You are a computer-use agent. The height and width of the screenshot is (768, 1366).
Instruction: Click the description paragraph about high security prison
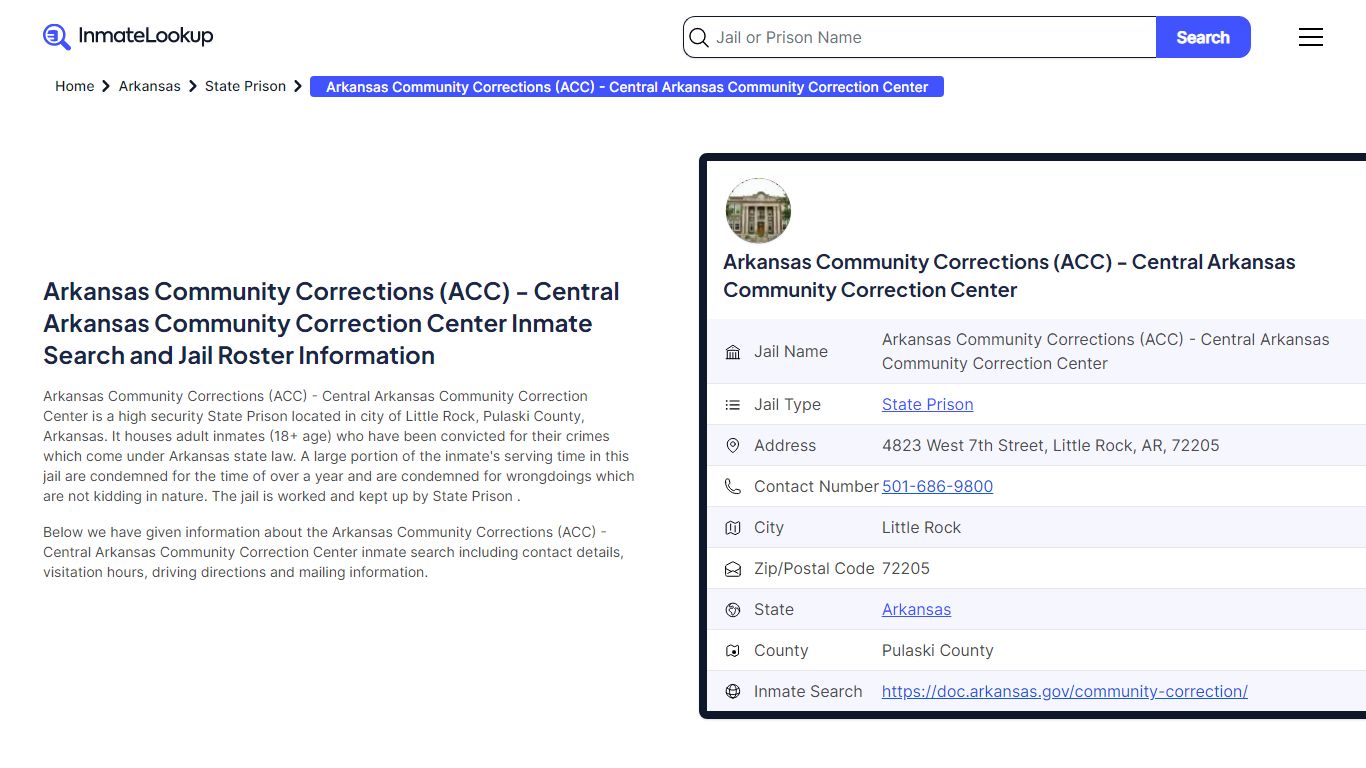(x=339, y=446)
